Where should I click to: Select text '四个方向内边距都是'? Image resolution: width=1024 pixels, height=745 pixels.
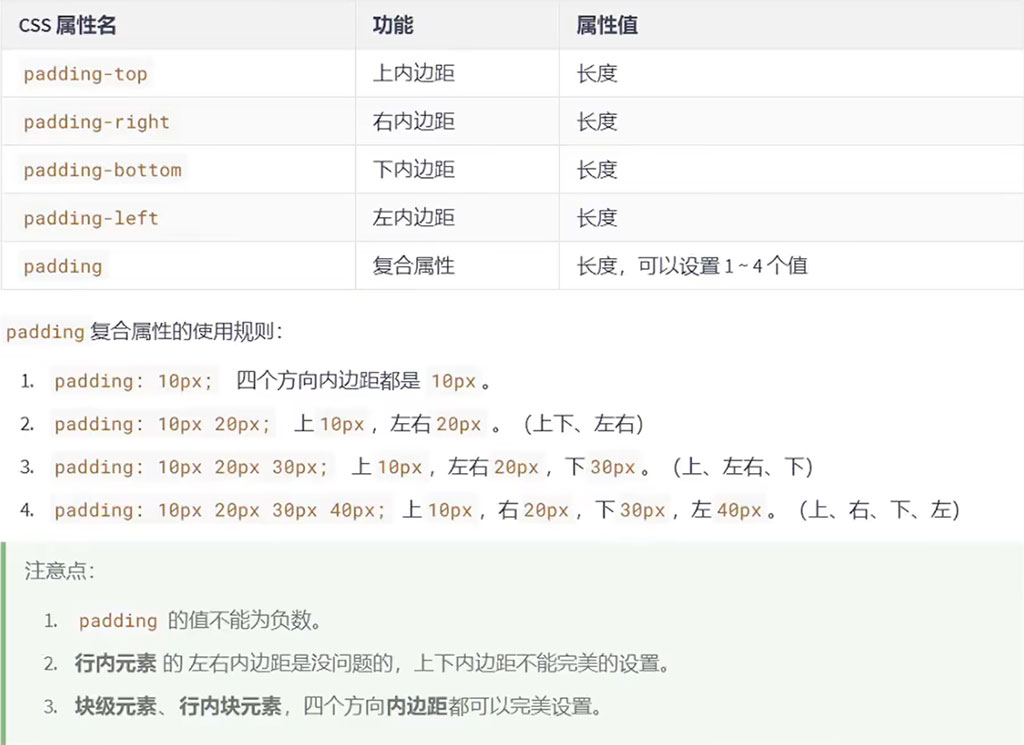[x=328, y=380]
